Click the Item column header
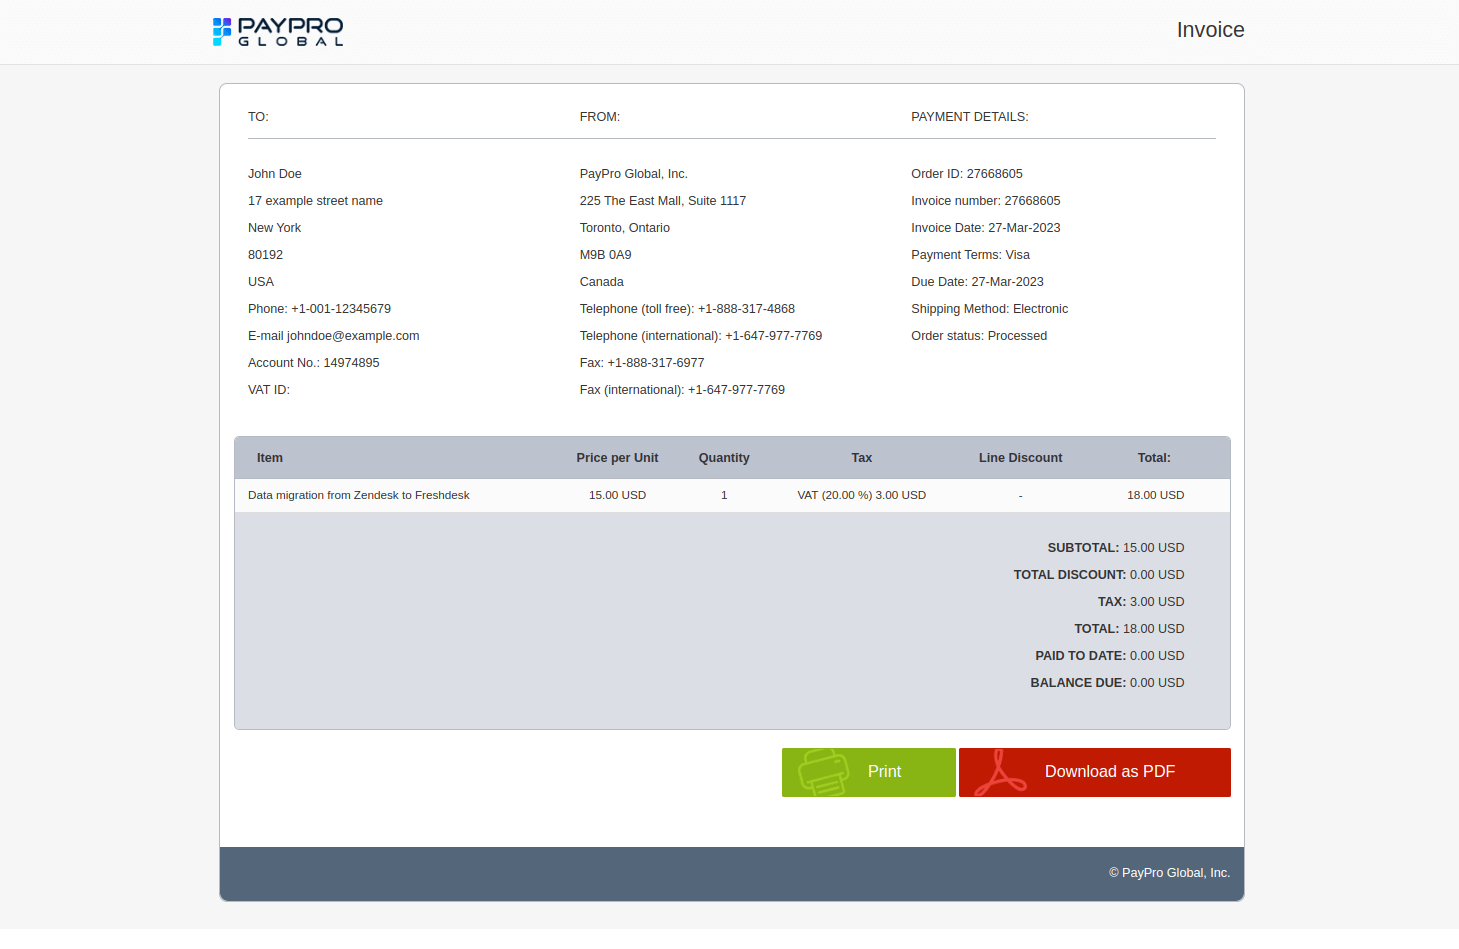 coord(270,458)
